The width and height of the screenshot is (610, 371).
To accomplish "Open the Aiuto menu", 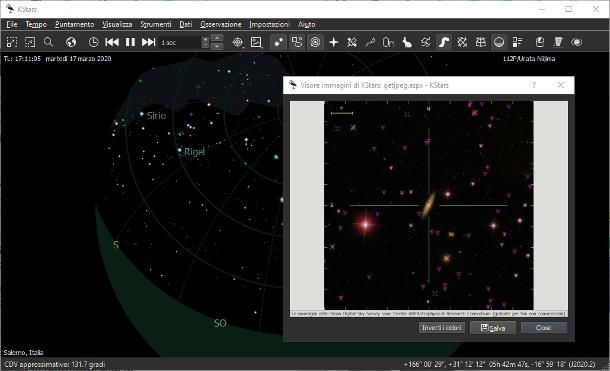I will pyautogui.click(x=307, y=24).
